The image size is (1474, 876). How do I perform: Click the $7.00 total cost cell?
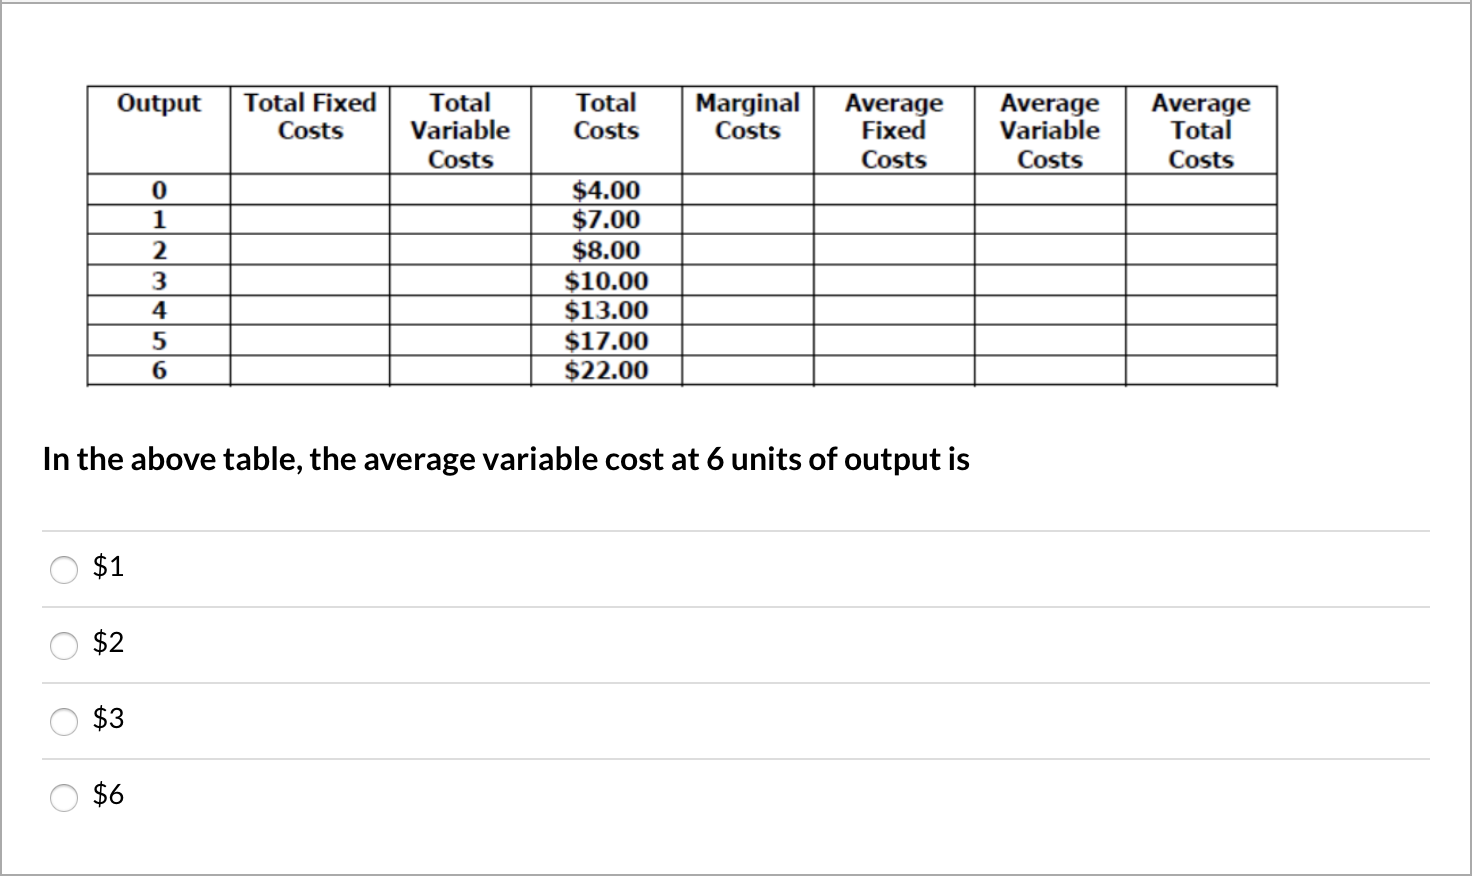606,220
